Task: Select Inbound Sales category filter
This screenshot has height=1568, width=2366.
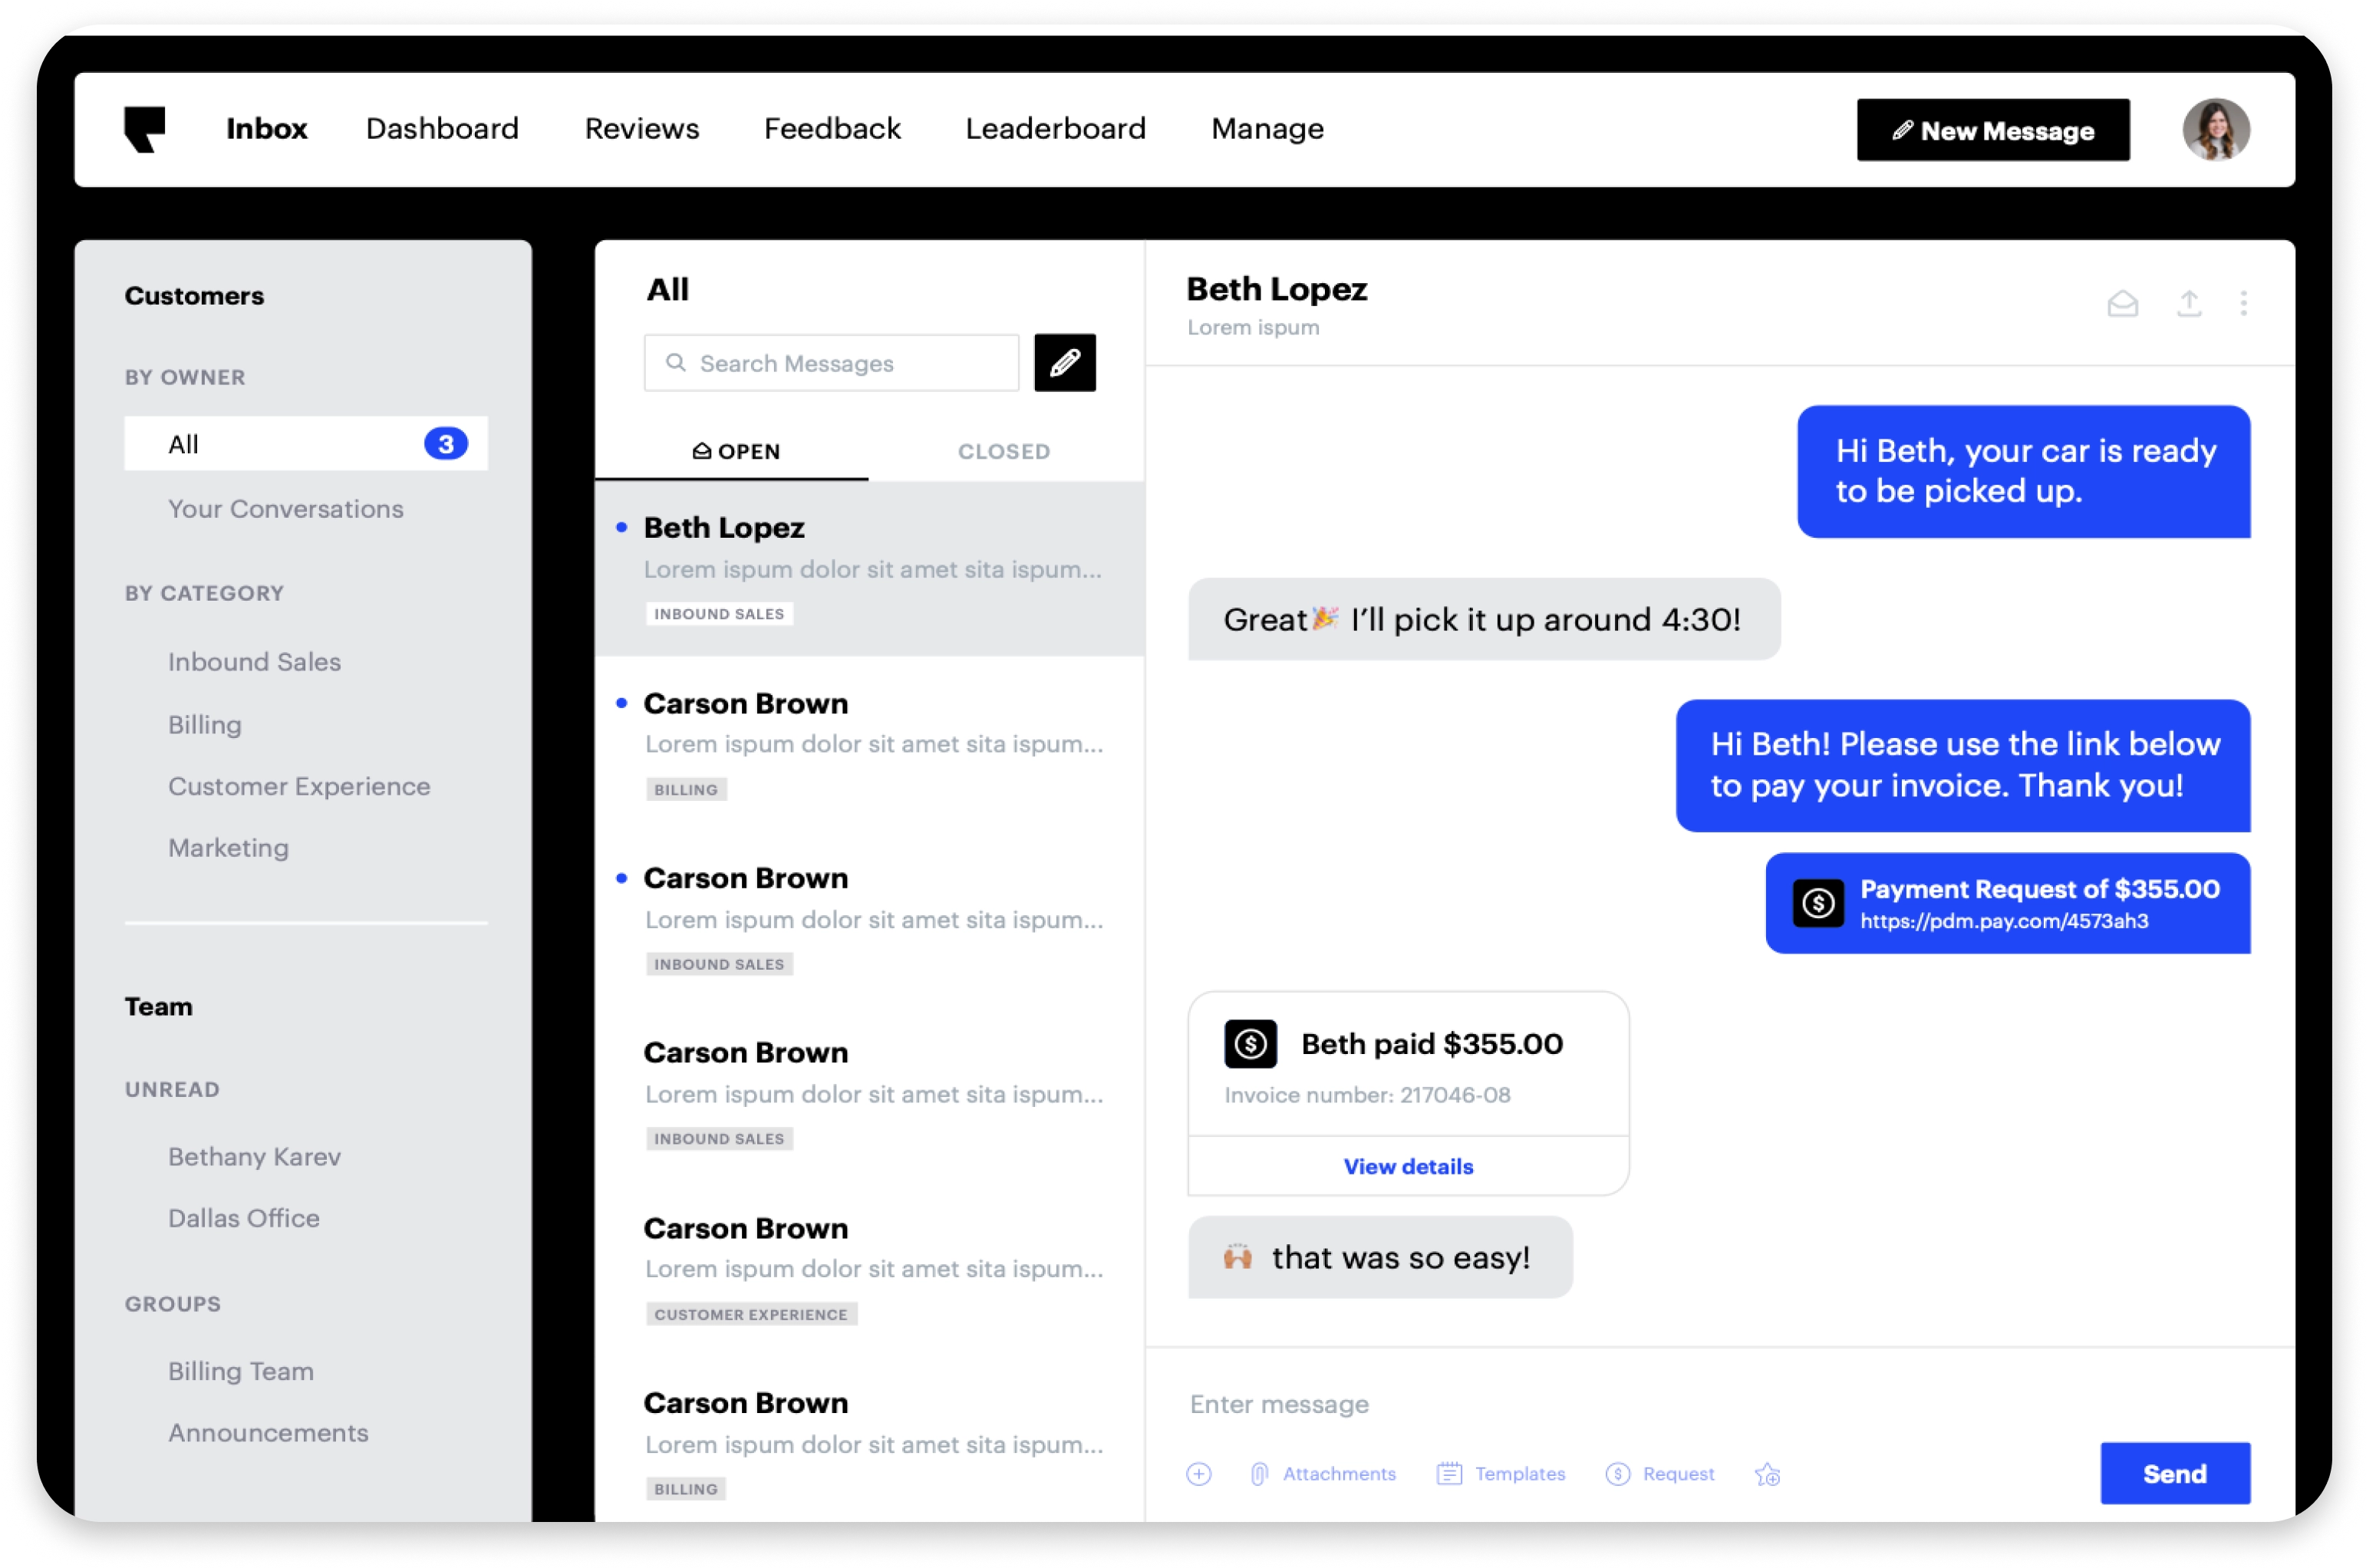Action: coord(254,661)
